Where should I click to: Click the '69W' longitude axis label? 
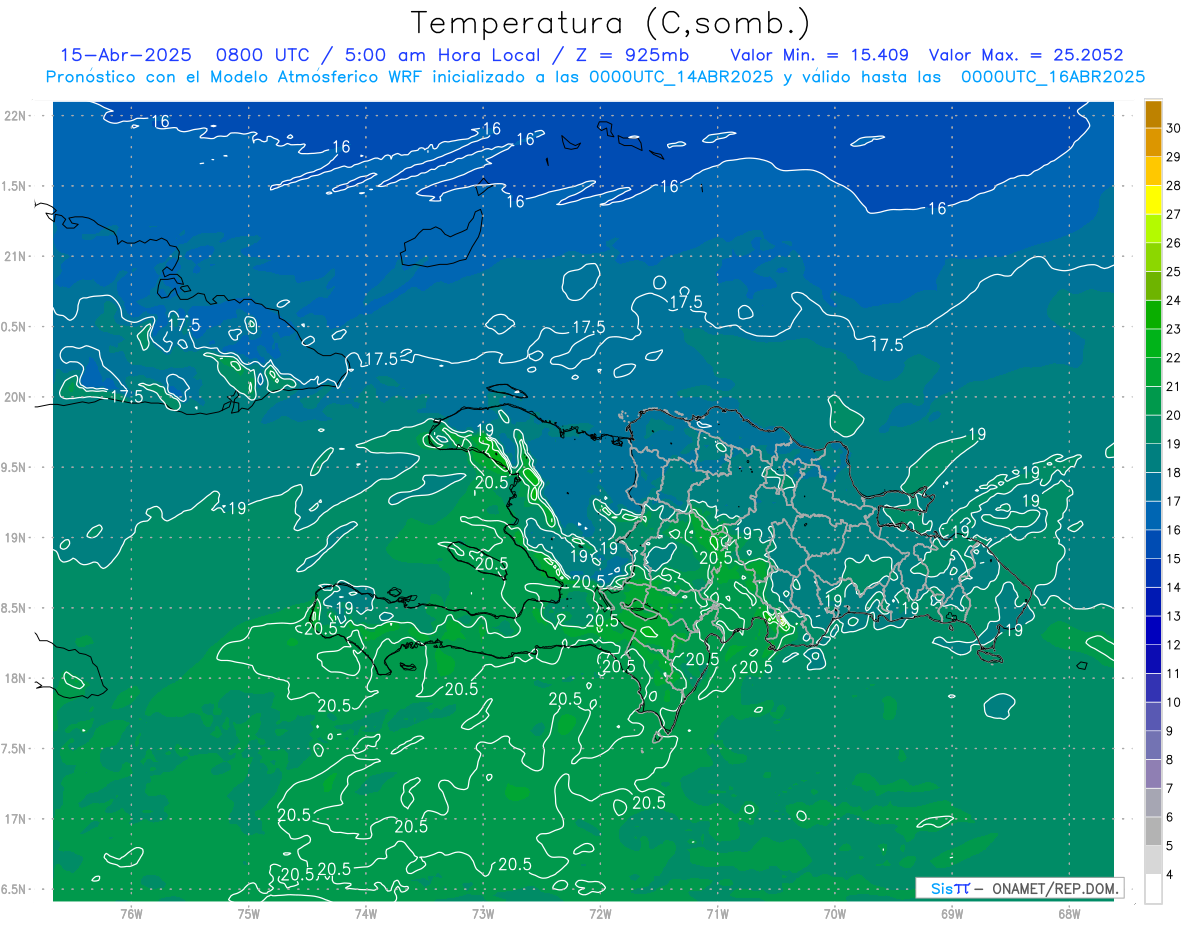pos(952,913)
